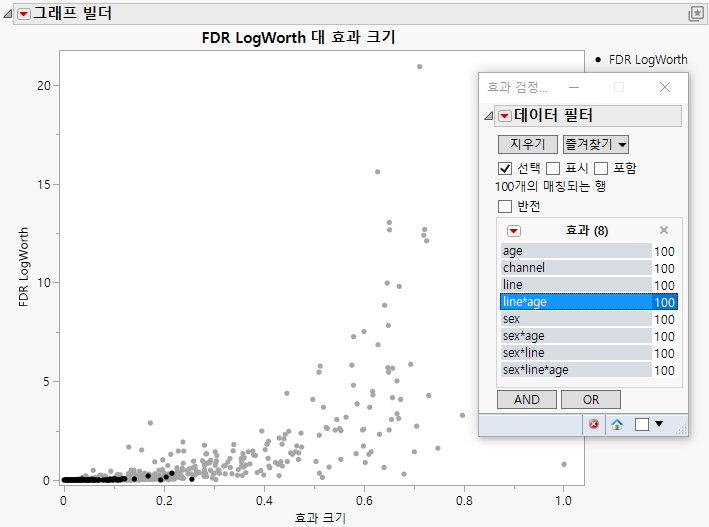Select the age filter level
The width and height of the screenshot is (709, 527).
pos(589,251)
